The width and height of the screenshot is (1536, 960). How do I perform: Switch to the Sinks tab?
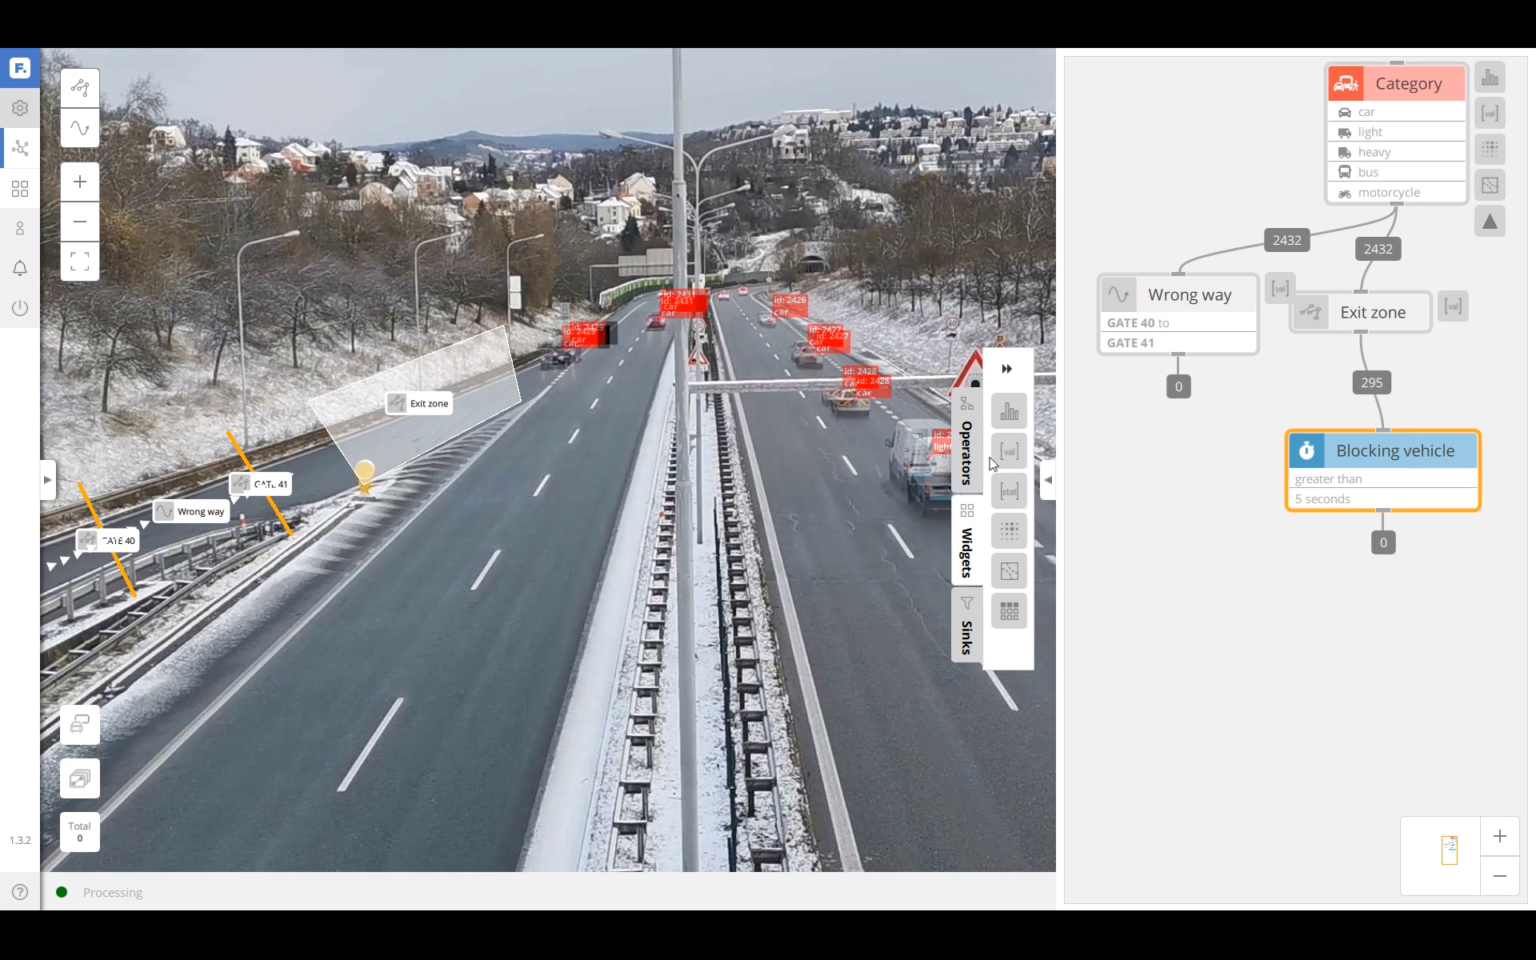coord(965,625)
